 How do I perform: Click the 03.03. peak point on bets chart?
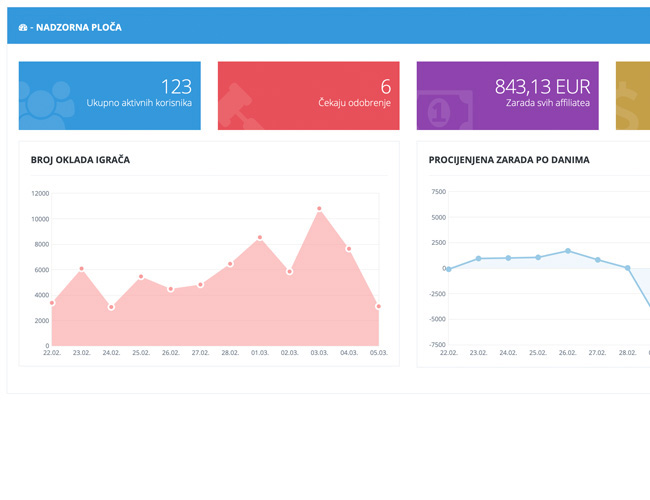pos(319,209)
